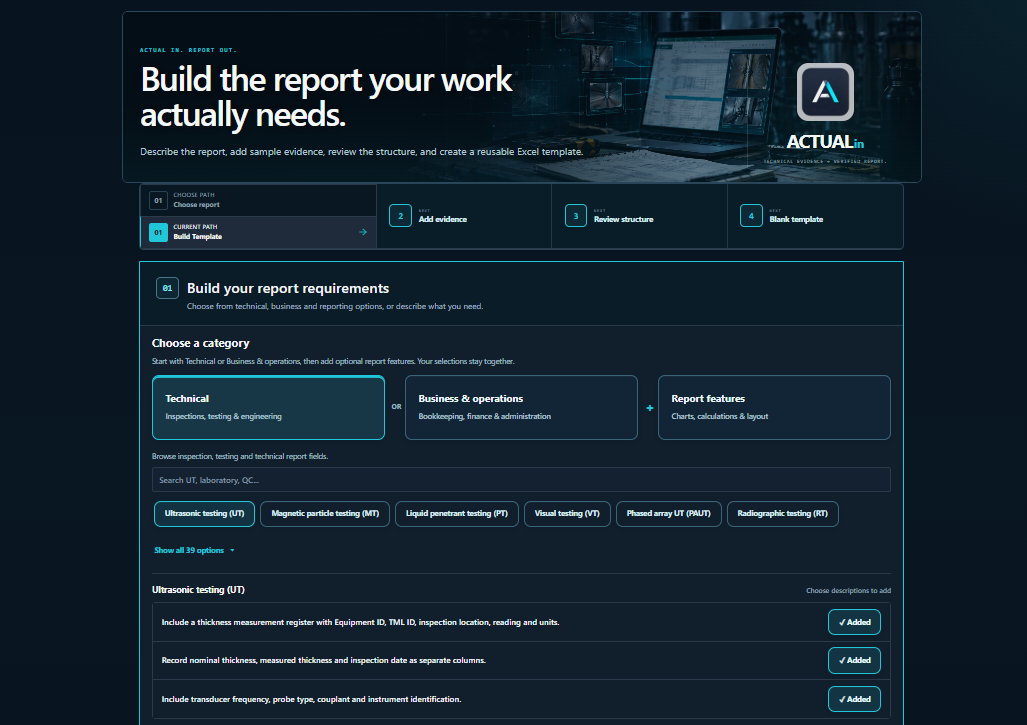Viewport: 1027px width, 725px height.
Task: Click the ACTUALin logo icon
Action: (825, 92)
